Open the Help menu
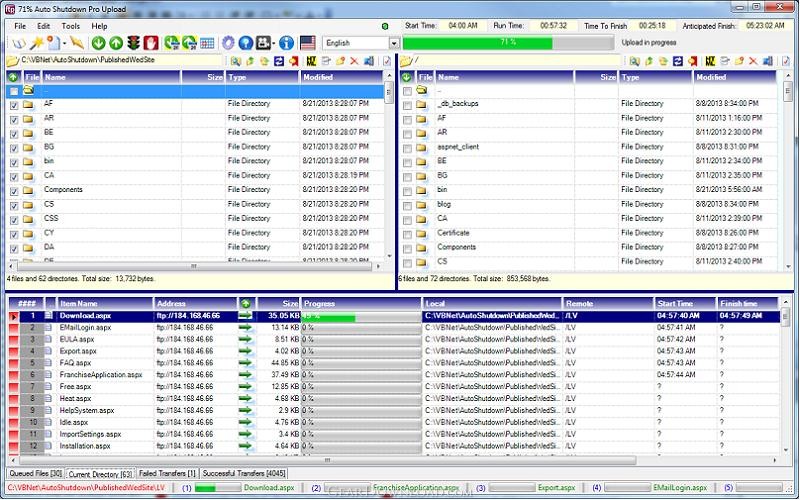800x500 pixels. [x=99, y=26]
